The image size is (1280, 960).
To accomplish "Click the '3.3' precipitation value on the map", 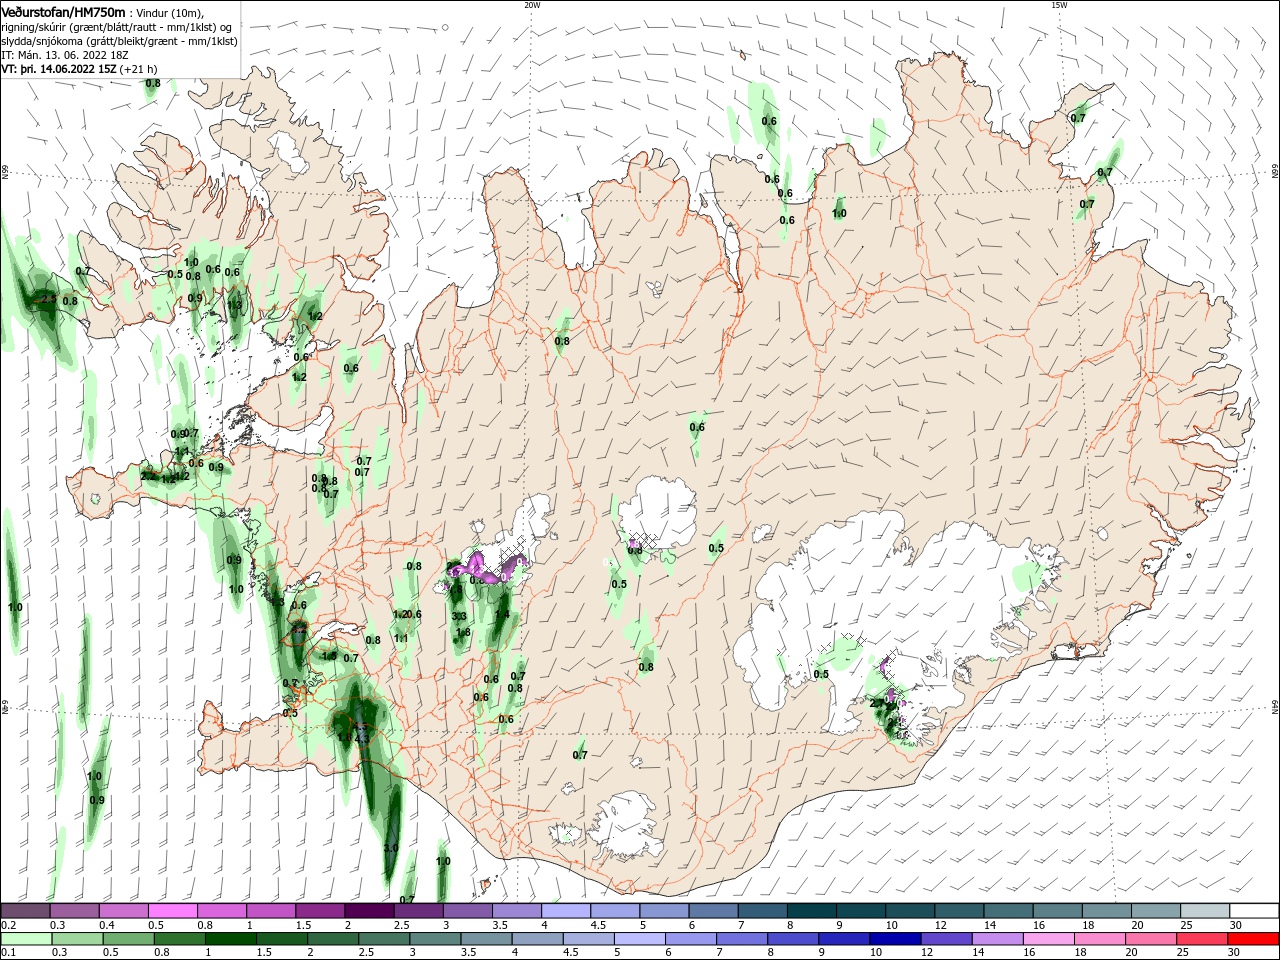I will (x=459, y=616).
